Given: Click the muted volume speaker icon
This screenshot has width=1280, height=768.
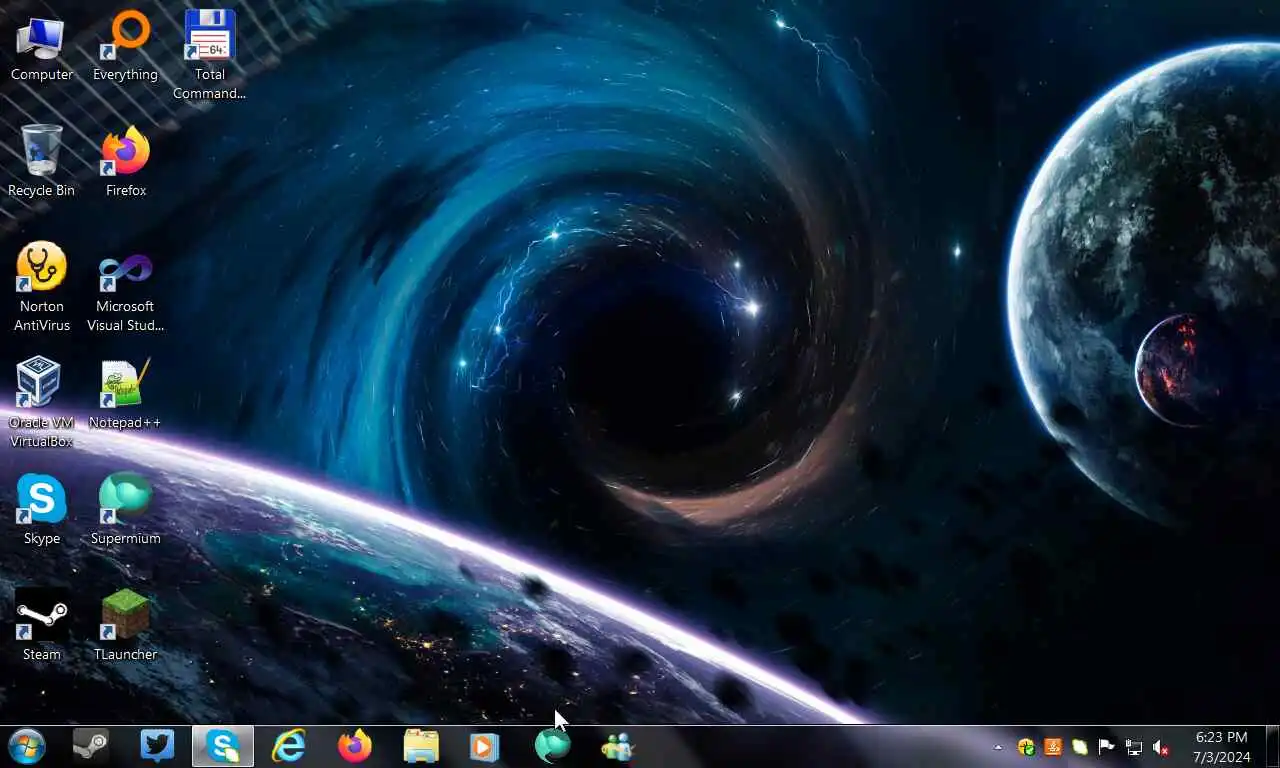Looking at the screenshot, I should point(1161,747).
